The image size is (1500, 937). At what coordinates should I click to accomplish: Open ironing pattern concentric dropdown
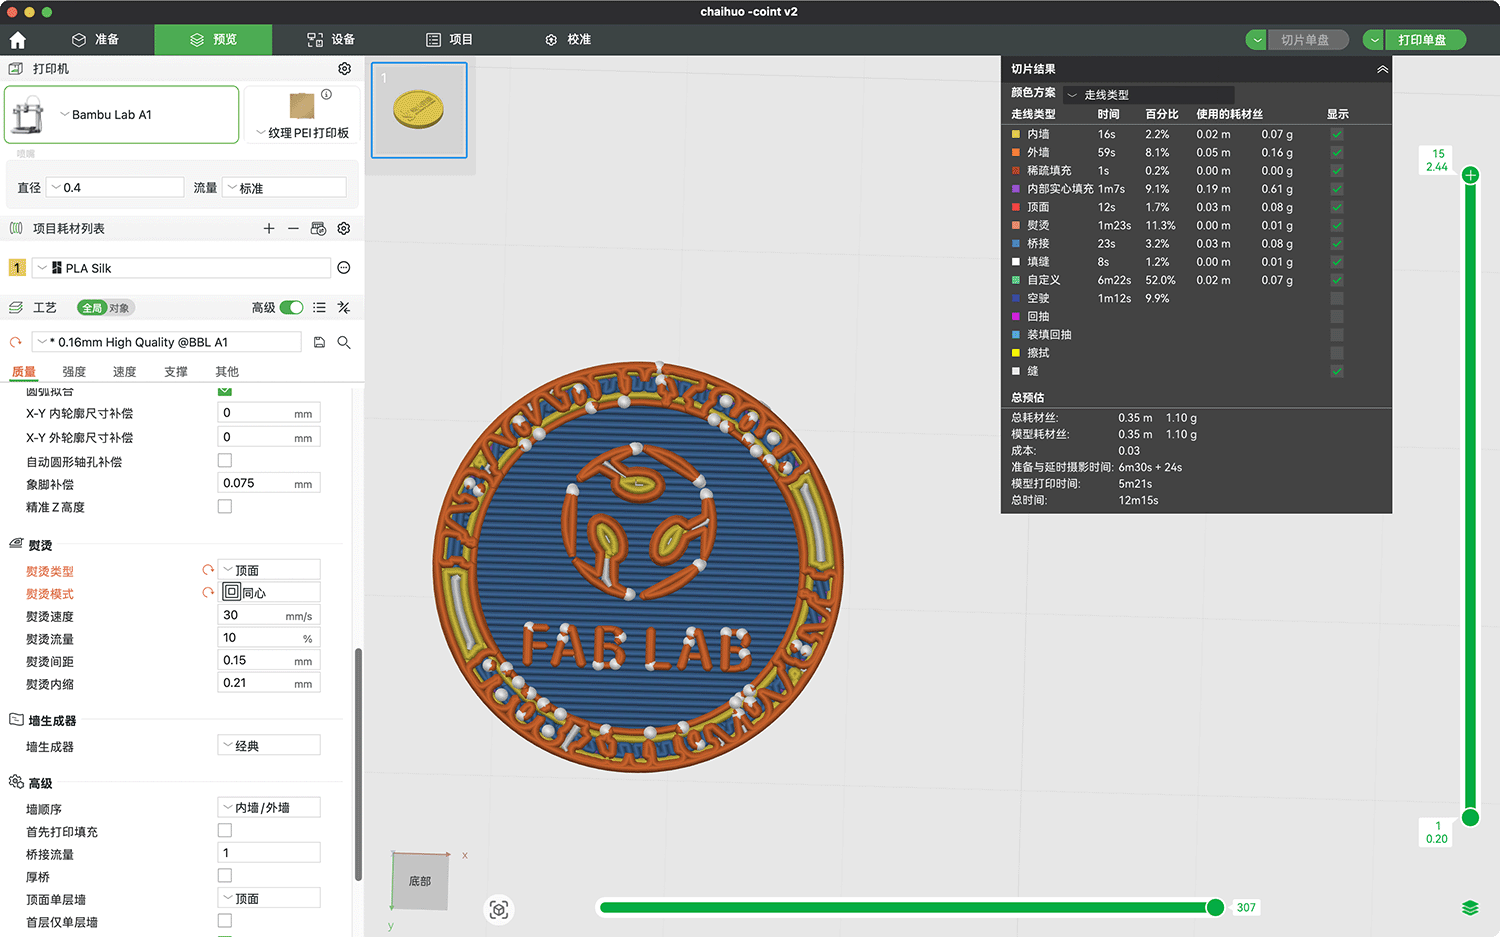point(270,592)
